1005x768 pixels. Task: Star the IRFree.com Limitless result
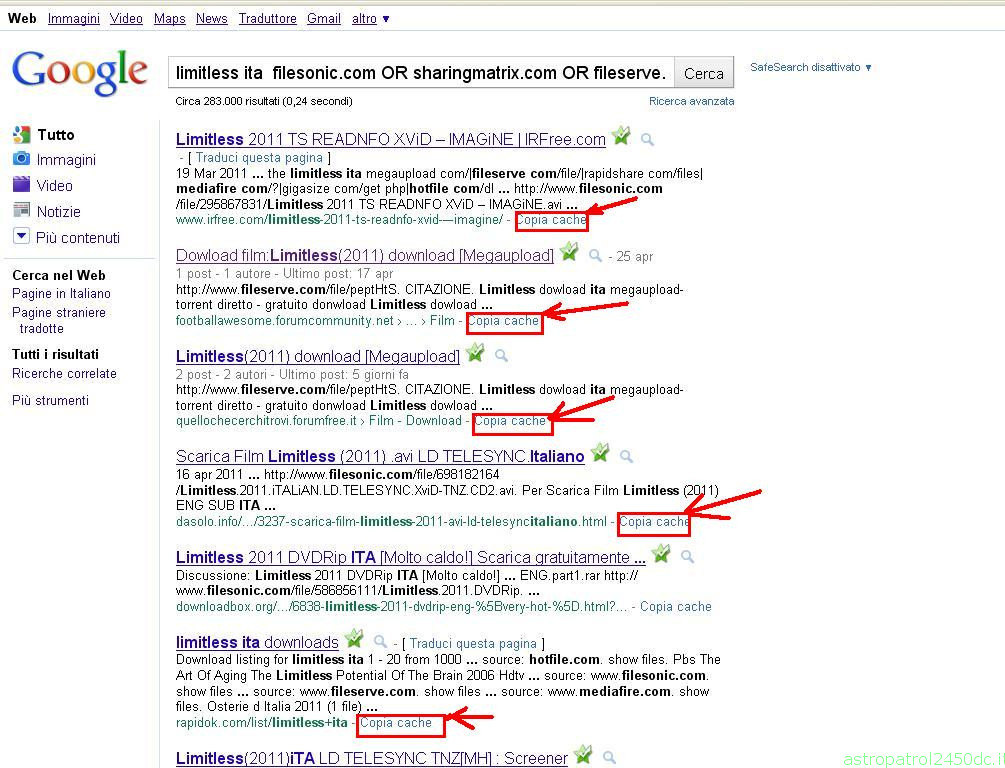pos(621,136)
